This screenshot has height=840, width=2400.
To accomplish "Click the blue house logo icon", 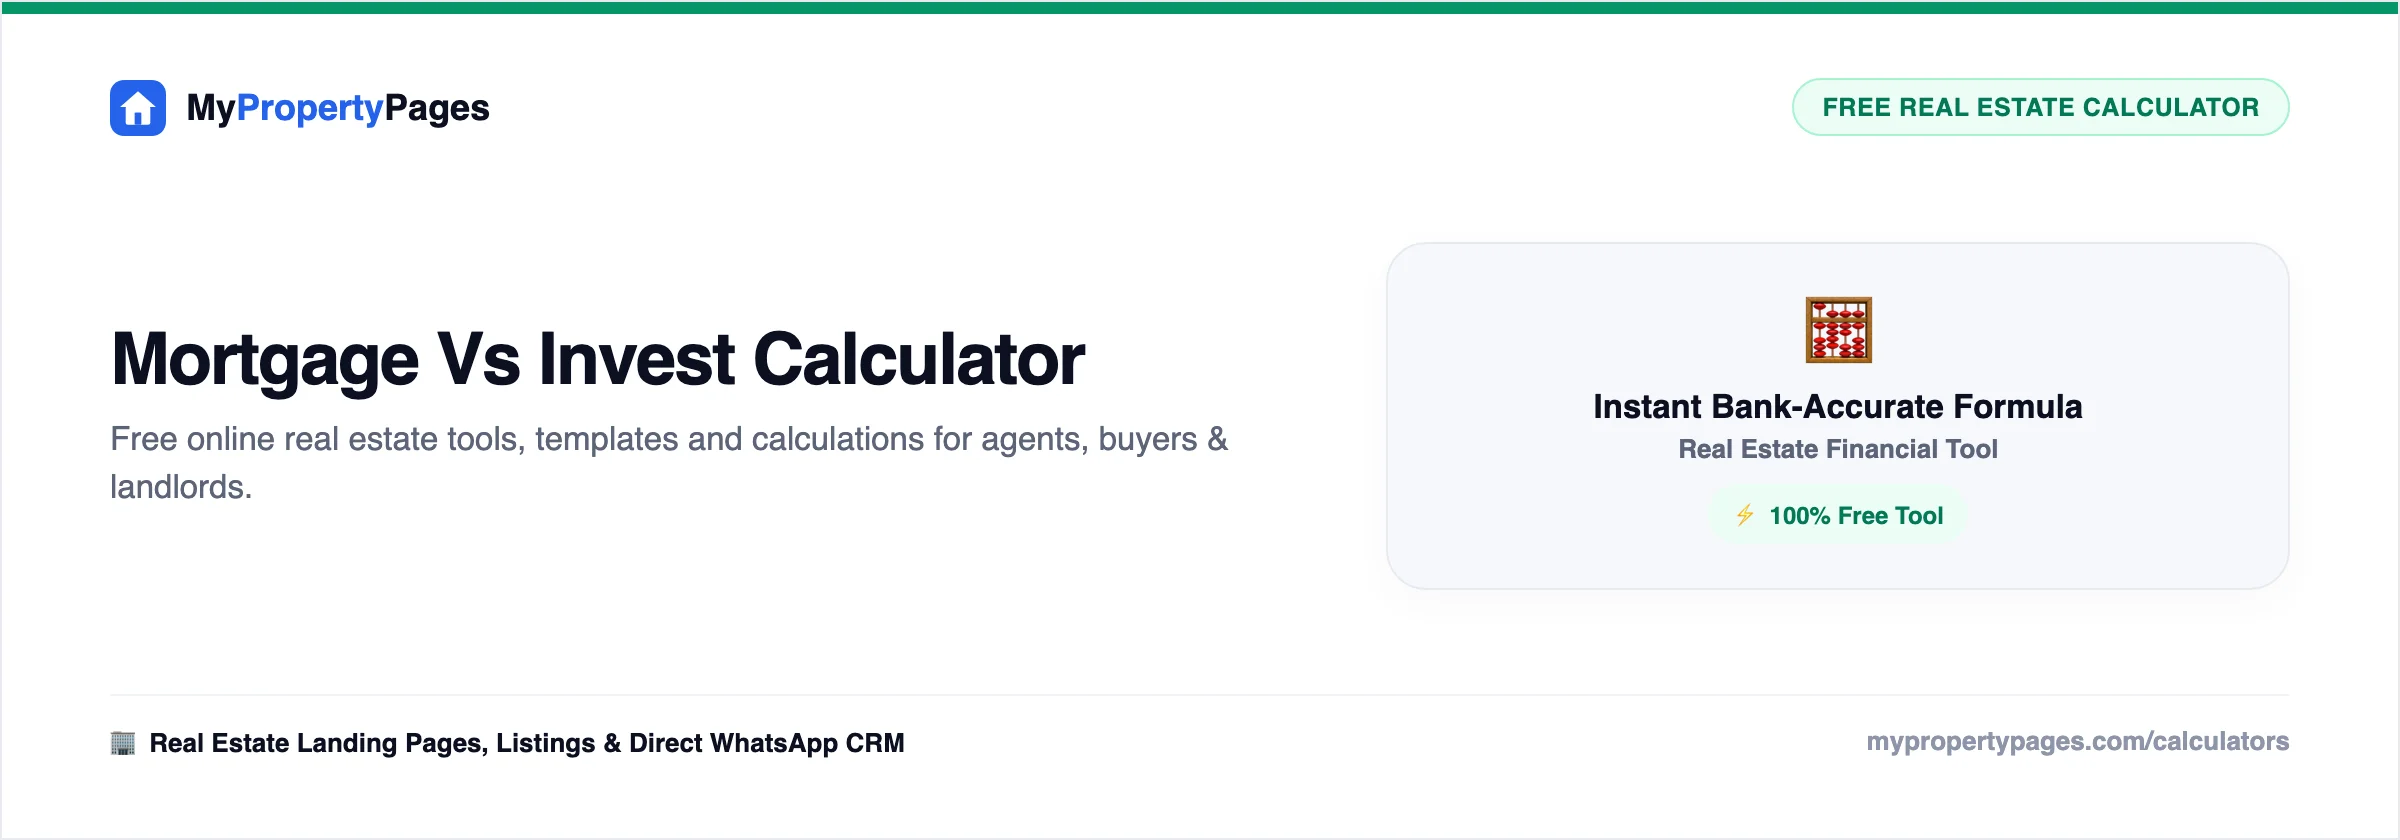I will click(138, 108).
